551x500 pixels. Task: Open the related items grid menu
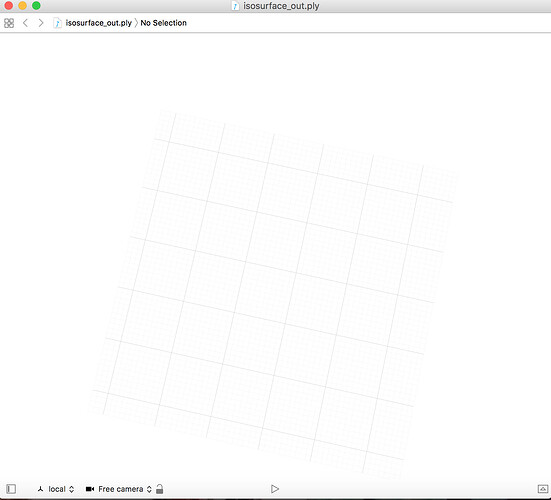(x=9, y=23)
